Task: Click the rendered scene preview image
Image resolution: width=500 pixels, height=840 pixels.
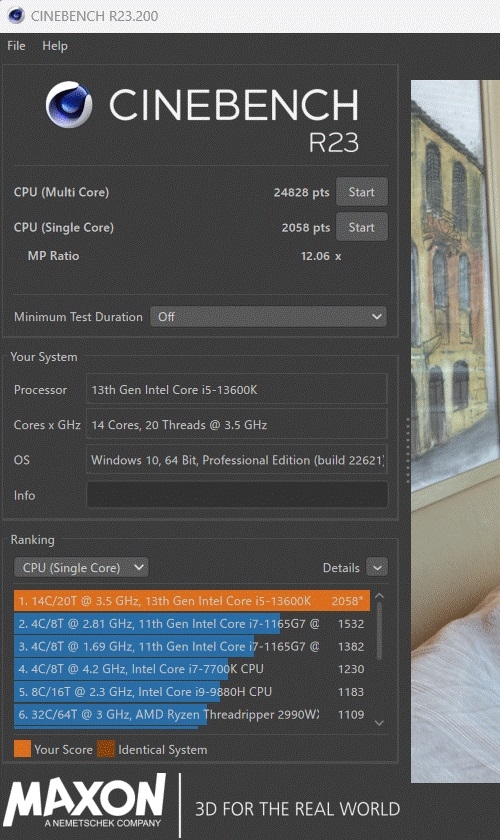Action: (455, 431)
